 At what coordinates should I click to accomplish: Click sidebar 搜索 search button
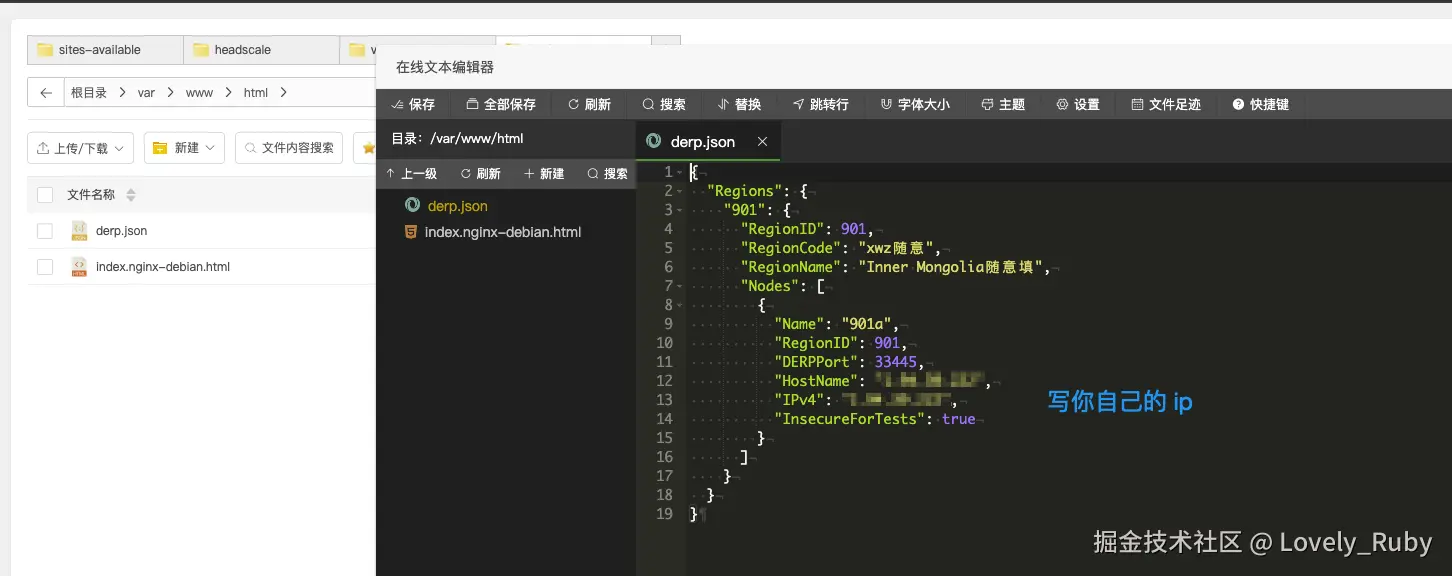(608, 173)
